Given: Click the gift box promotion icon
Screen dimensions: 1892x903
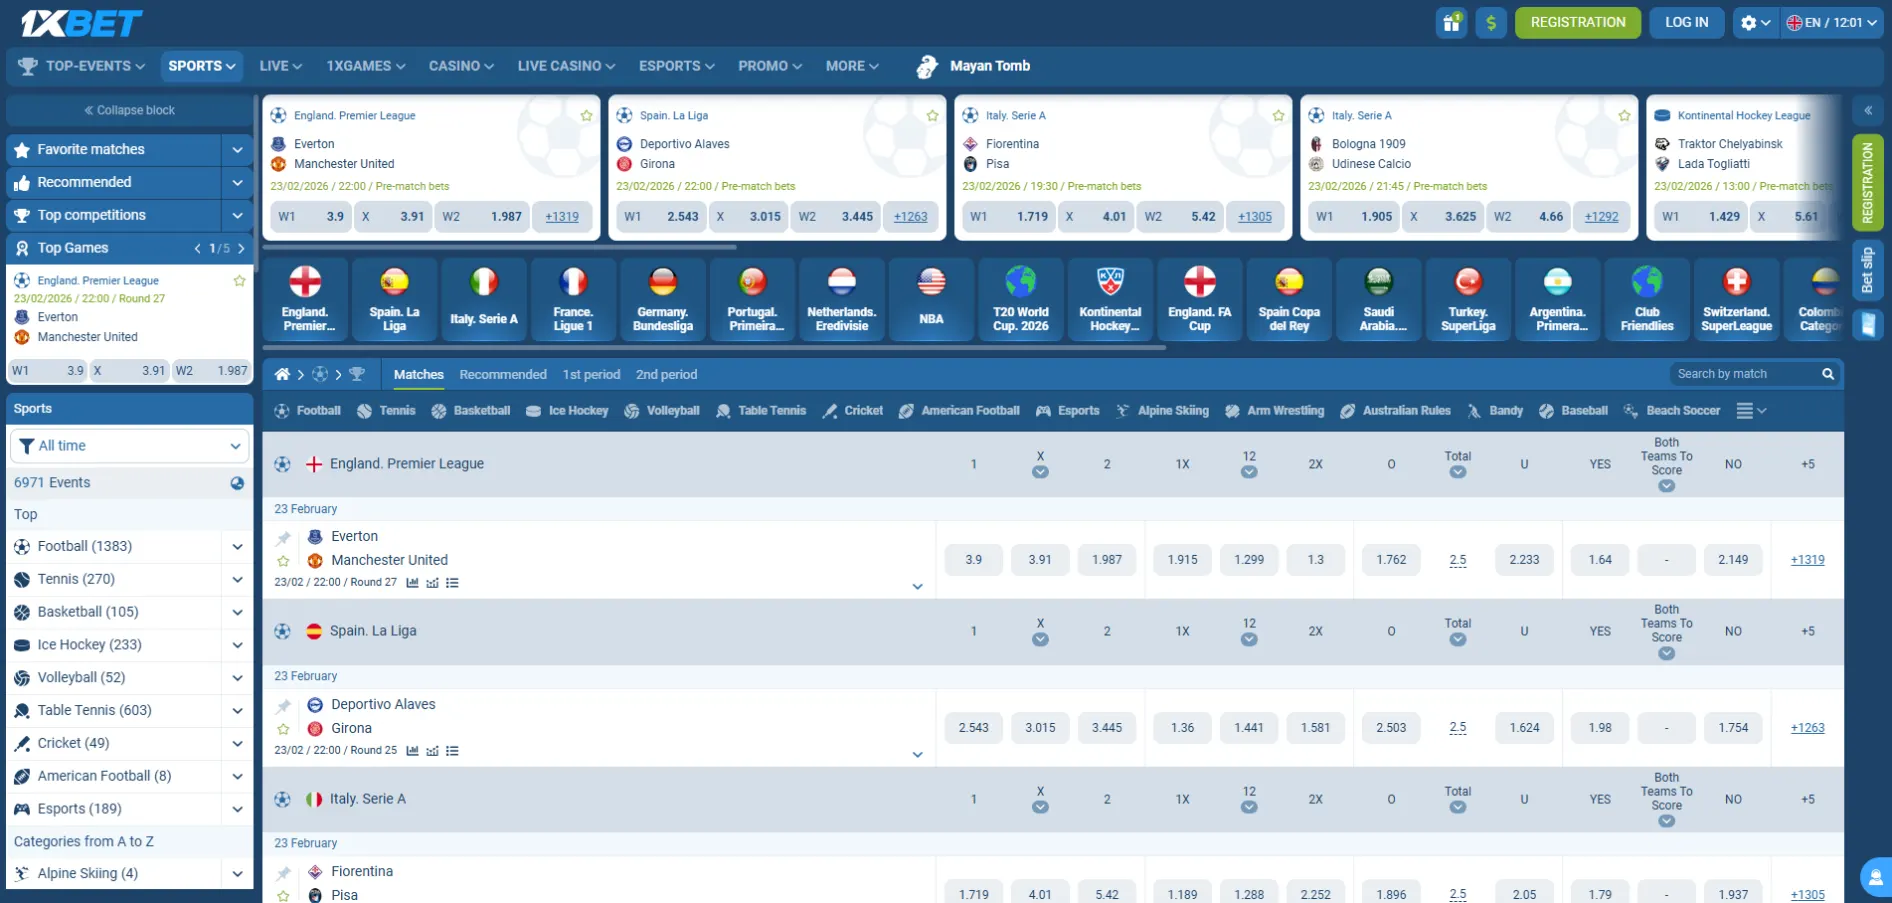Looking at the screenshot, I should [1450, 22].
